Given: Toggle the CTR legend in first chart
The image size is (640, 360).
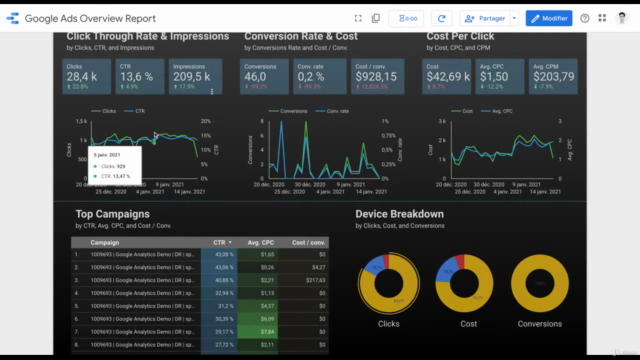Looking at the screenshot, I should coord(135,111).
